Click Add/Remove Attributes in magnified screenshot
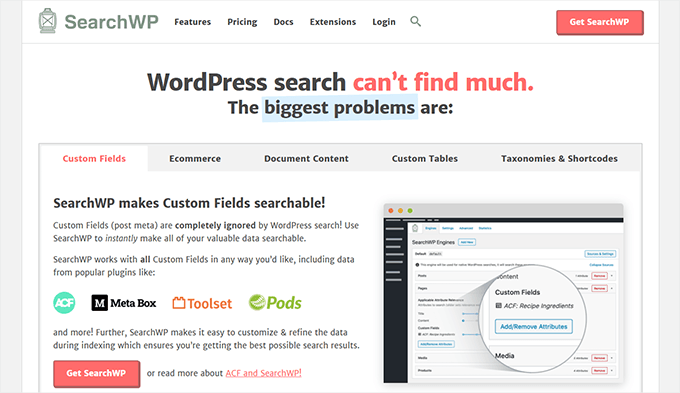Image resolution: width=680 pixels, height=393 pixels. [x=533, y=326]
